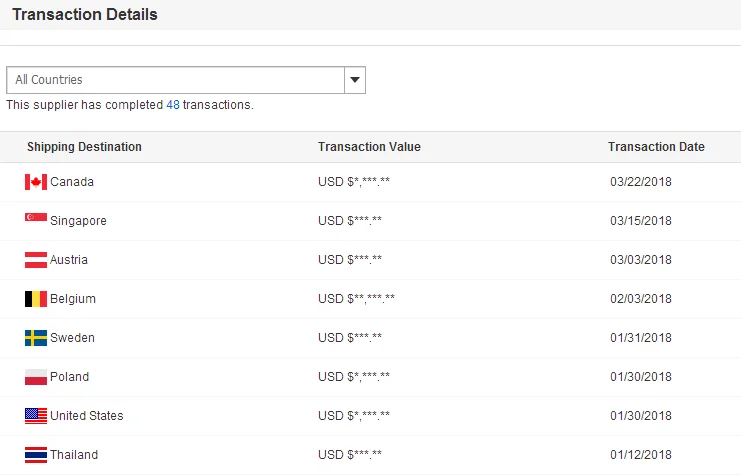Screen dimensions: 741x475
Task: Click the Shipping Destination column header
Action: point(84,147)
